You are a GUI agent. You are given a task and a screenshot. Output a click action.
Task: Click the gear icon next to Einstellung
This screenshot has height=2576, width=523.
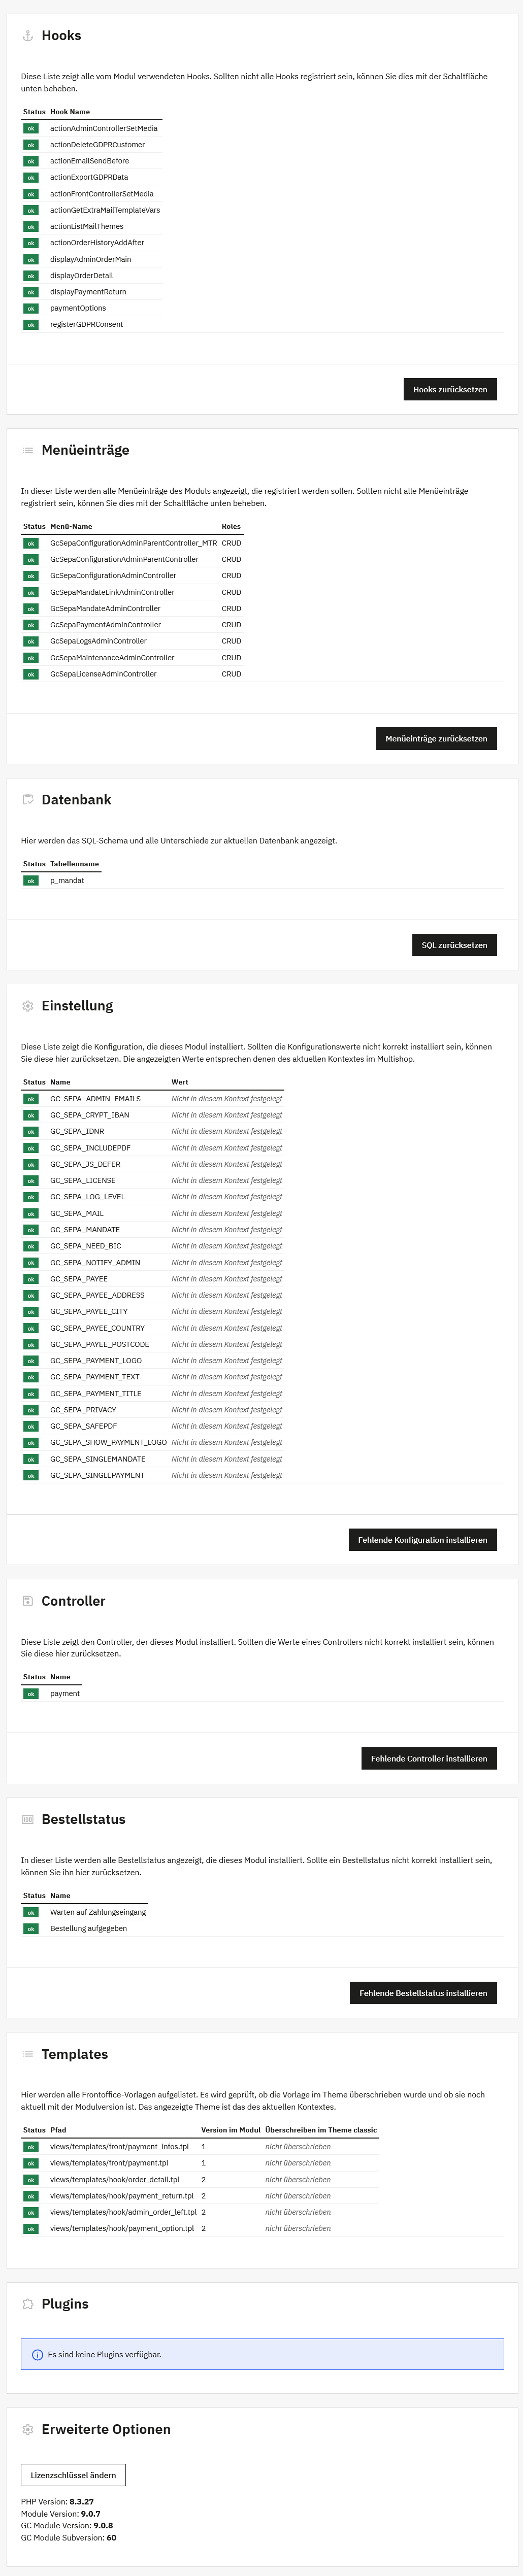point(28,1006)
